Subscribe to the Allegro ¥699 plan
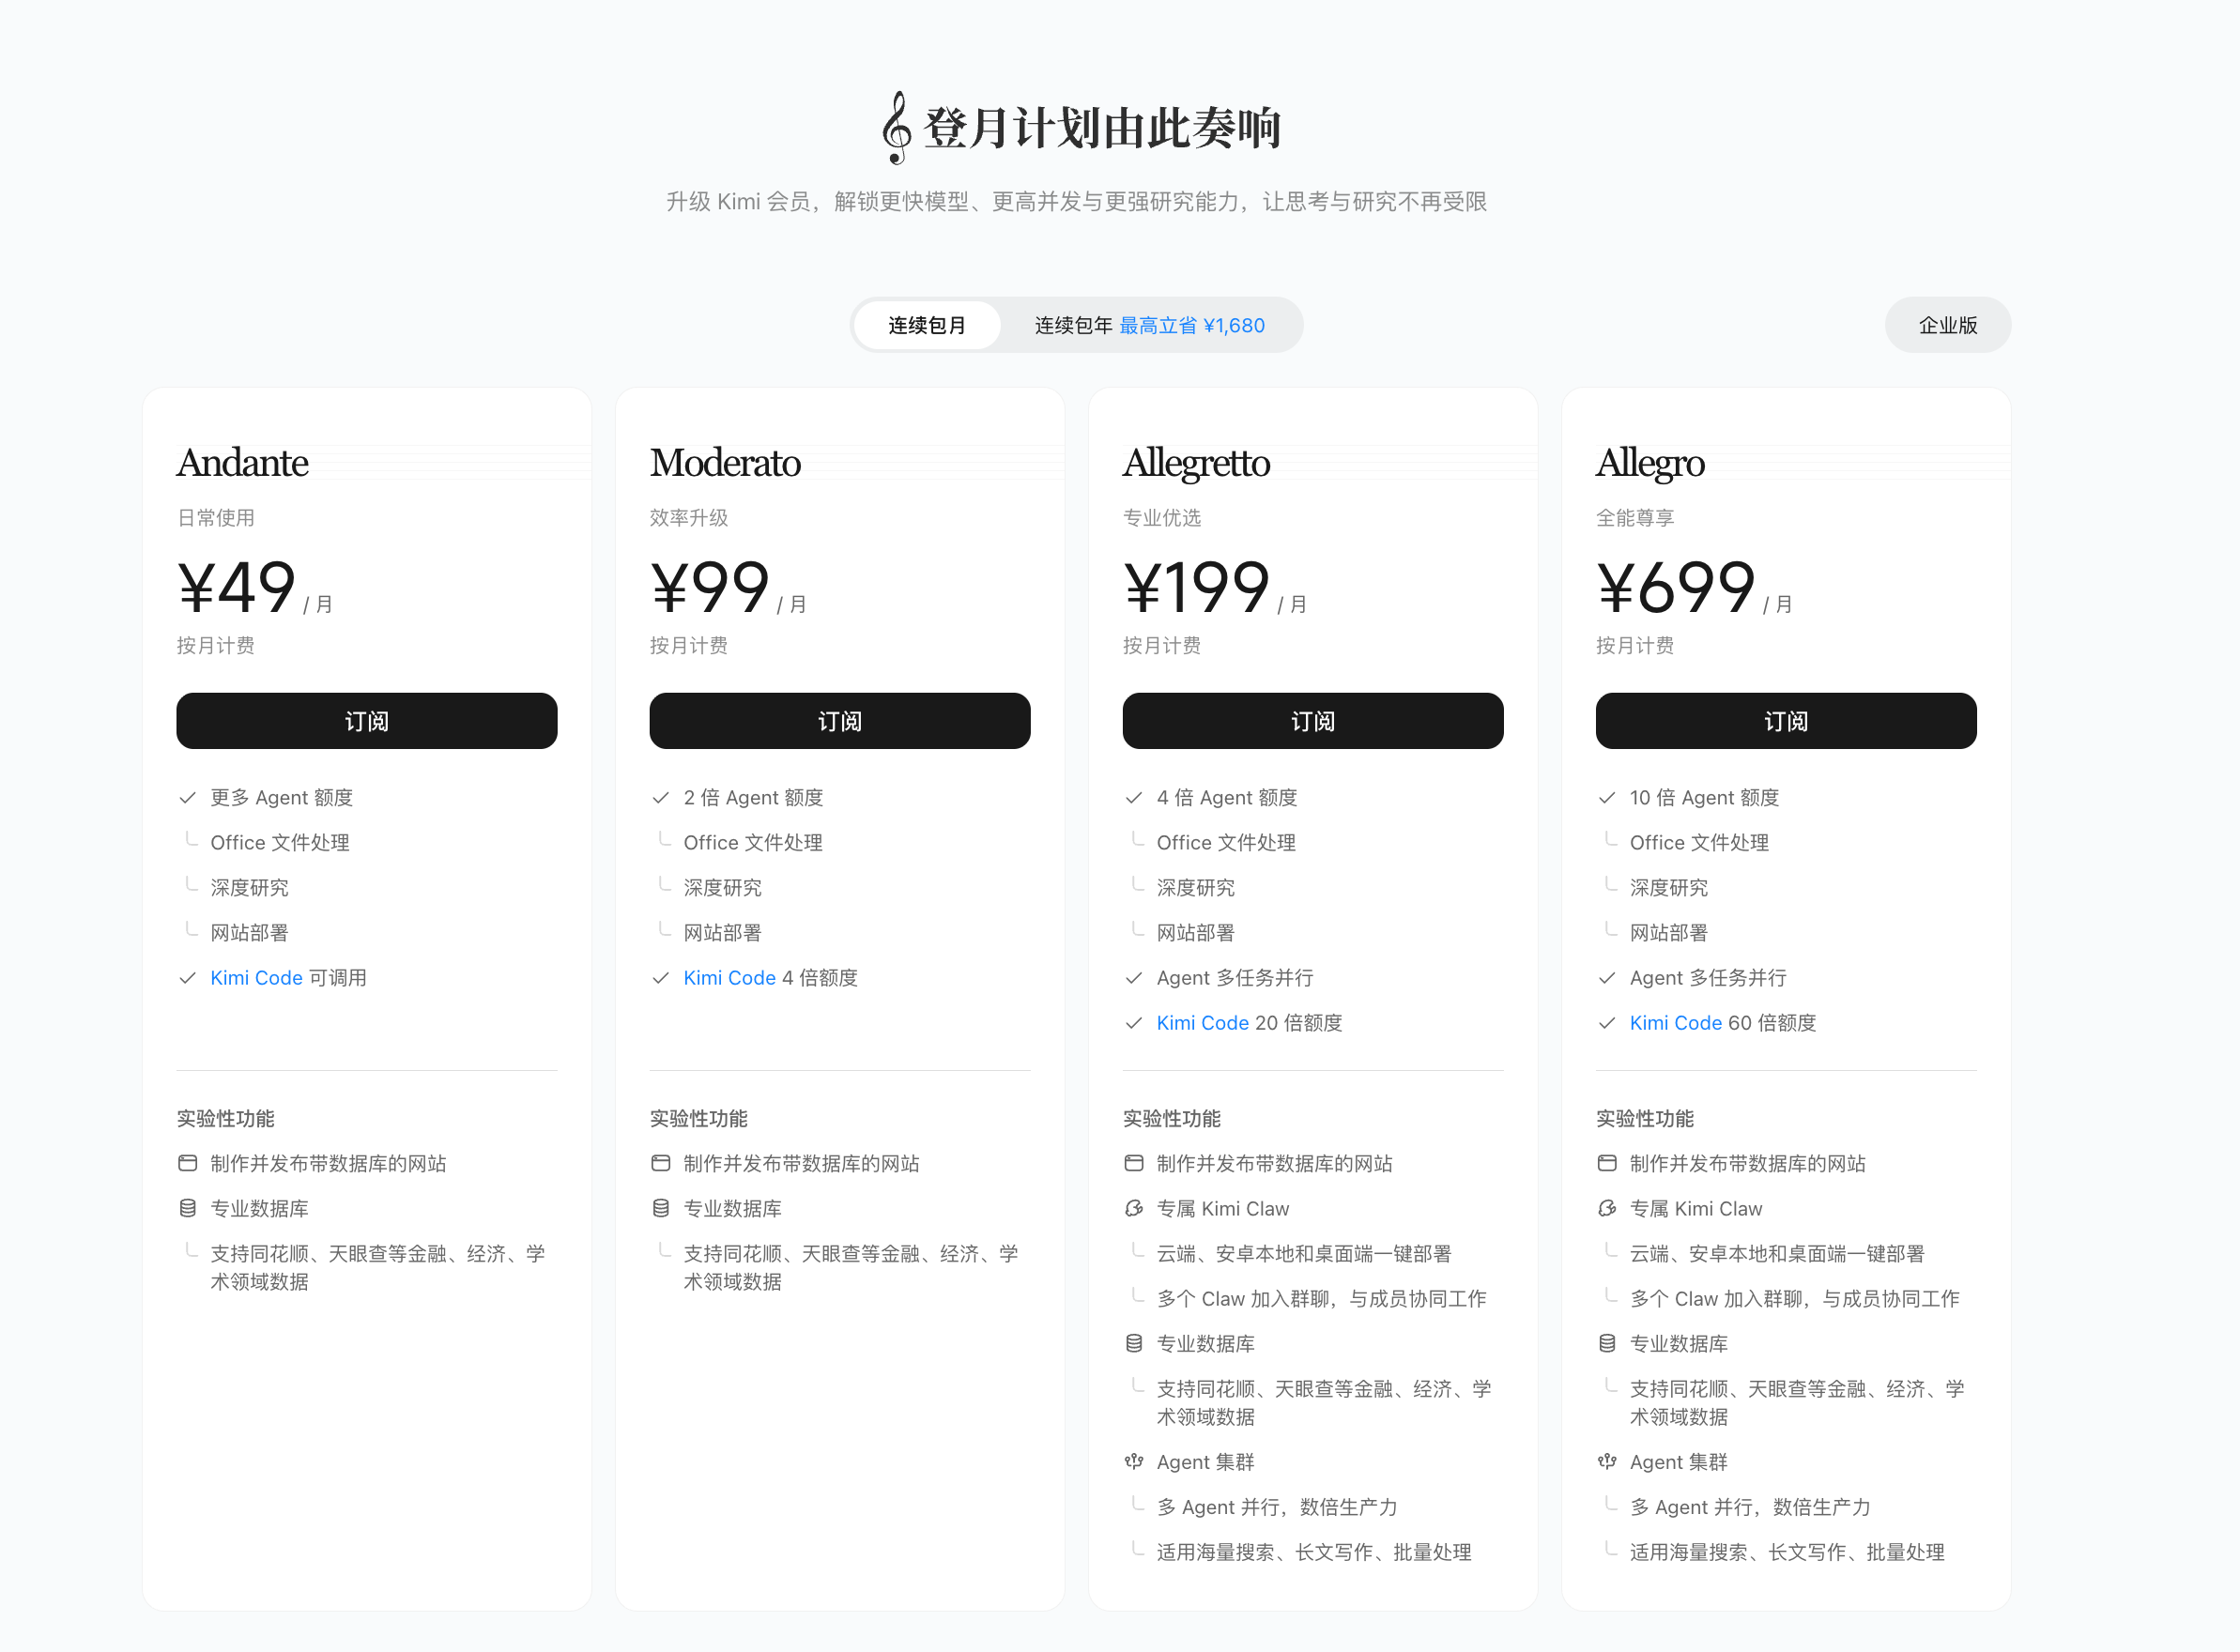The width and height of the screenshot is (2240, 1652). [x=1785, y=721]
